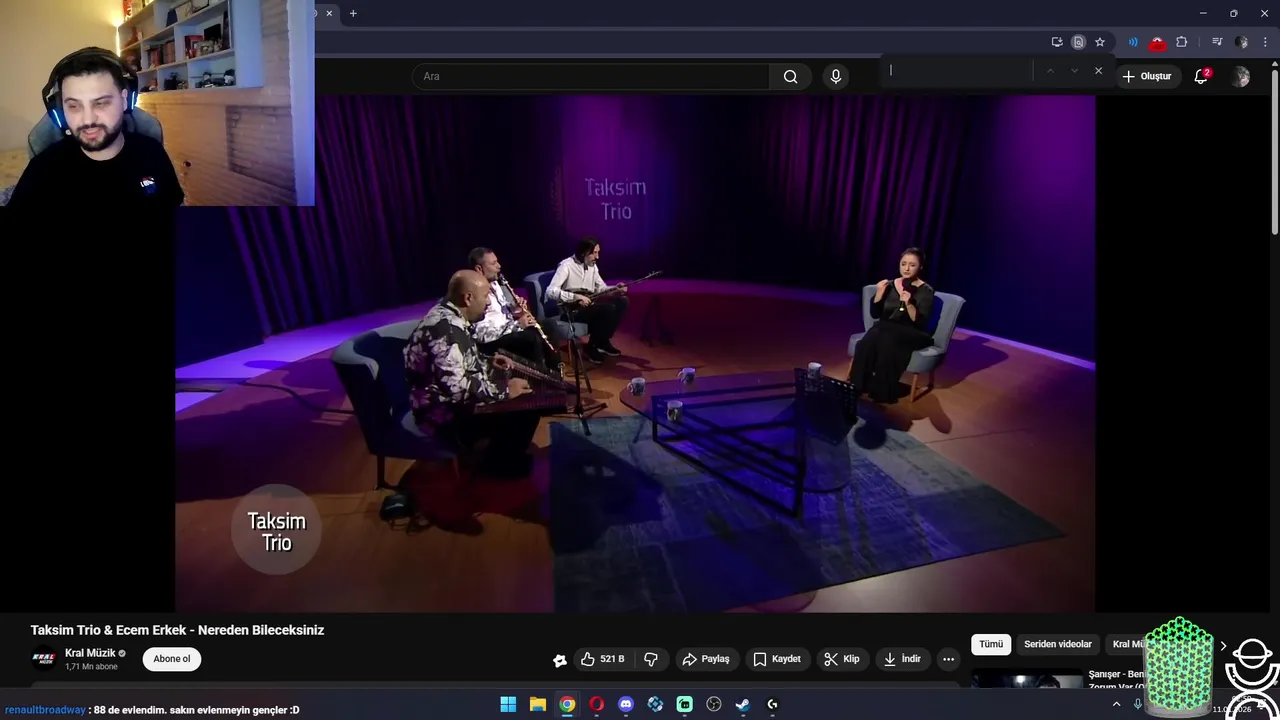
Task: Start voice search with microphone icon
Action: click(836, 77)
